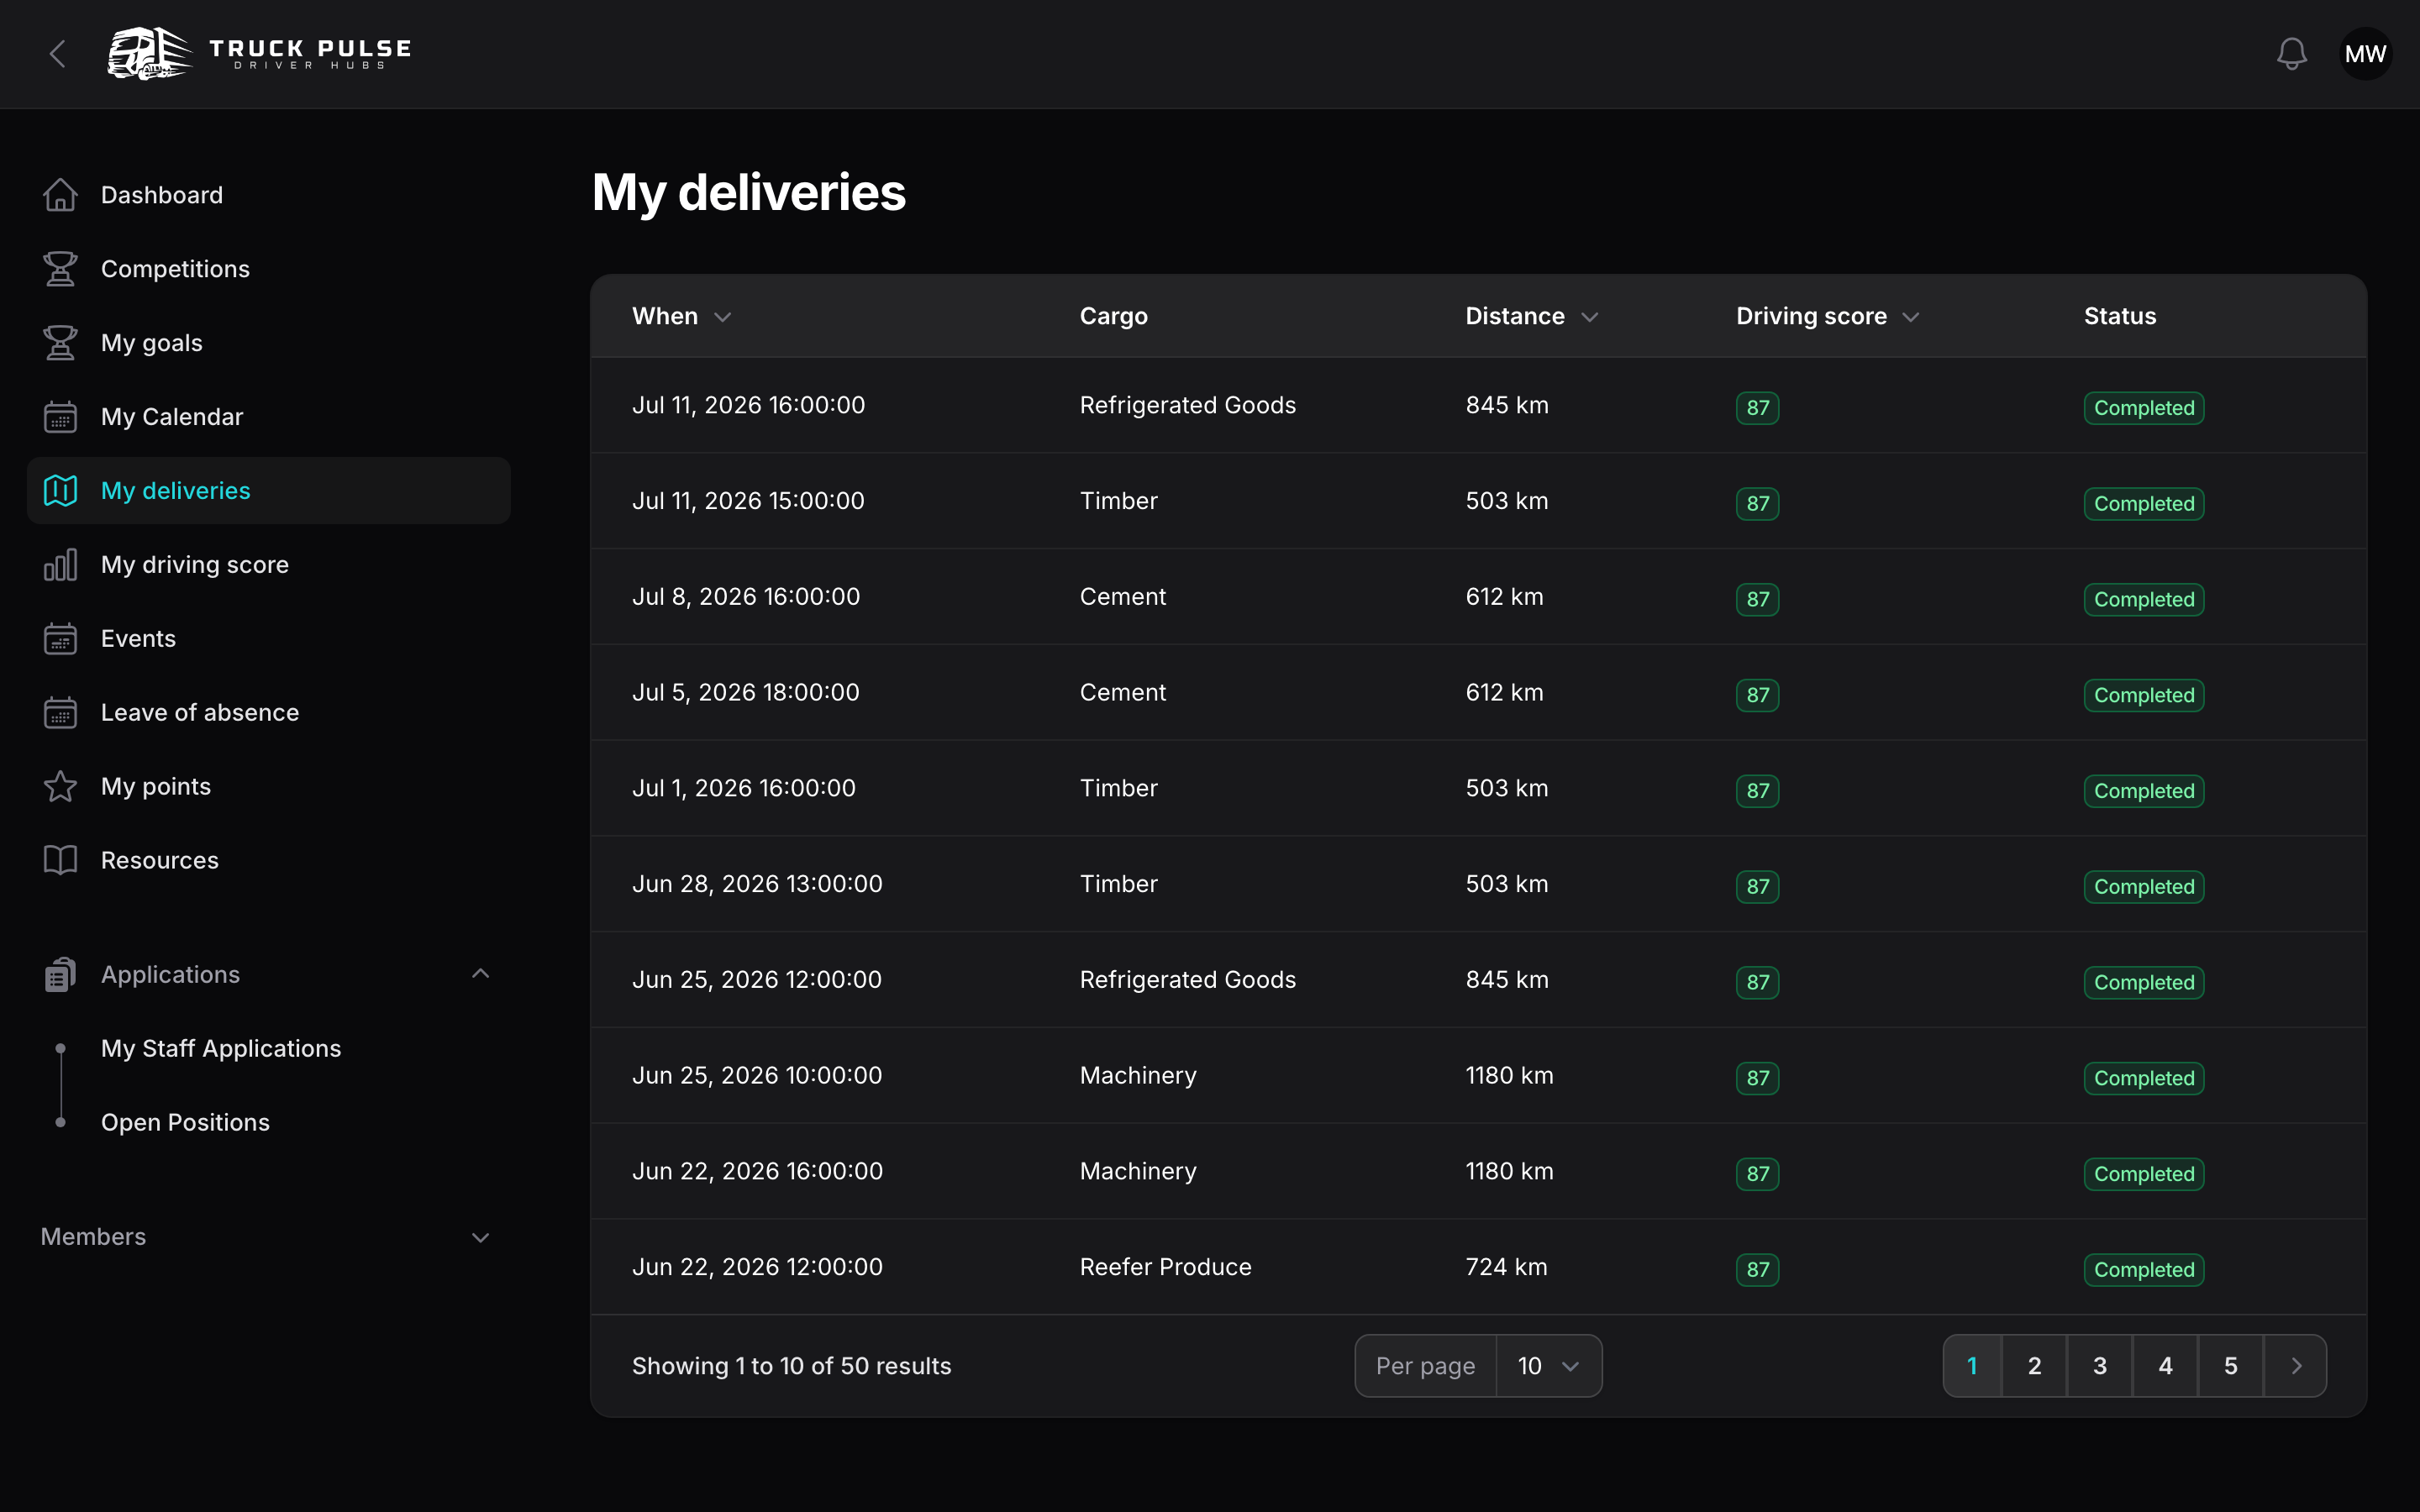The height and width of the screenshot is (1512, 2420).
Task: Click the My Calendar calendar icon
Action: pos(60,417)
